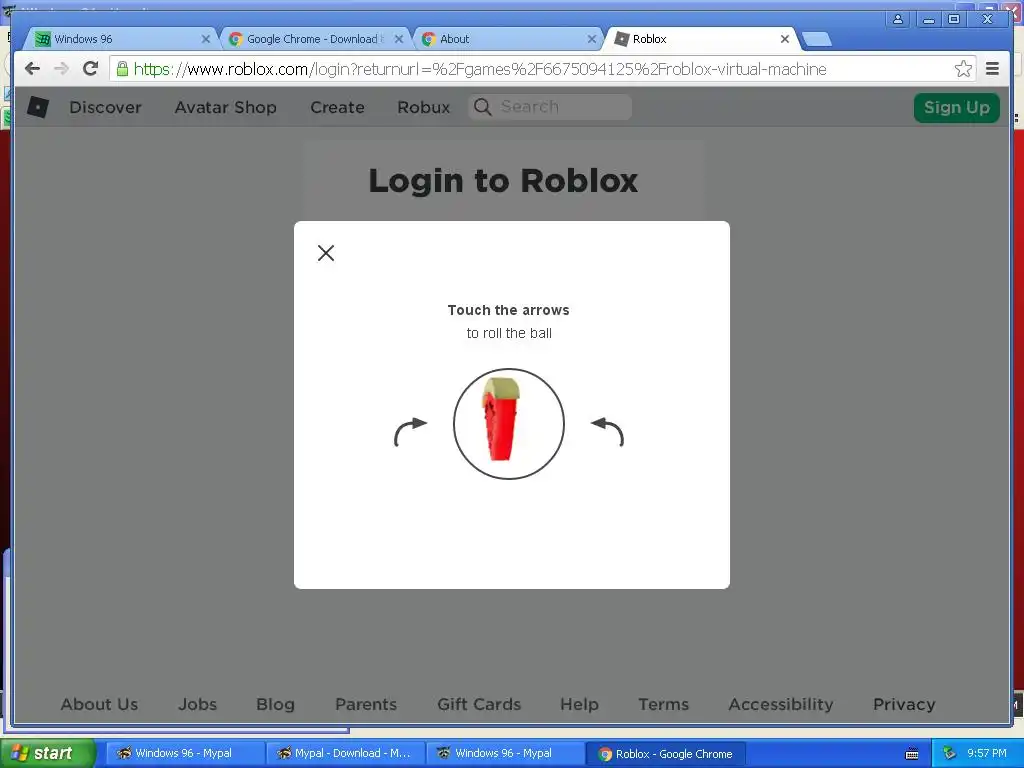1024x768 pixels.
Task: Open Robux in Roblox navbar
Action: point(423,107)
